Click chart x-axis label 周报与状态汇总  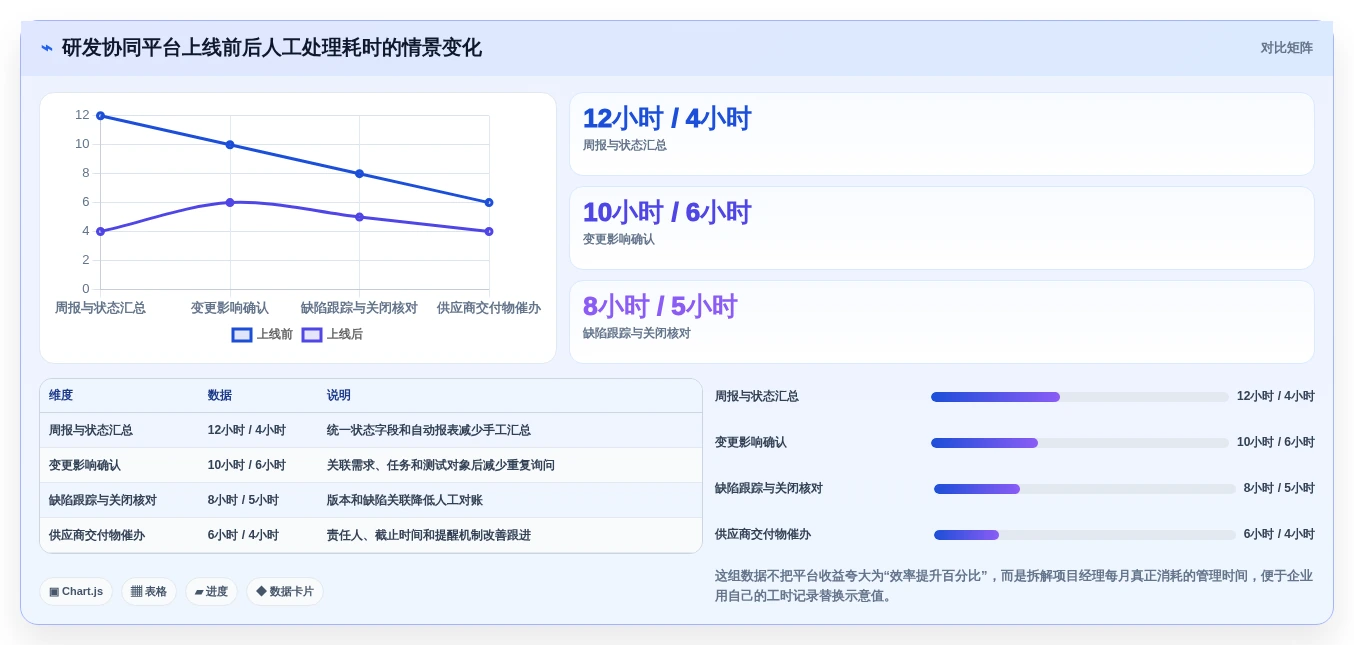point(100,308)
